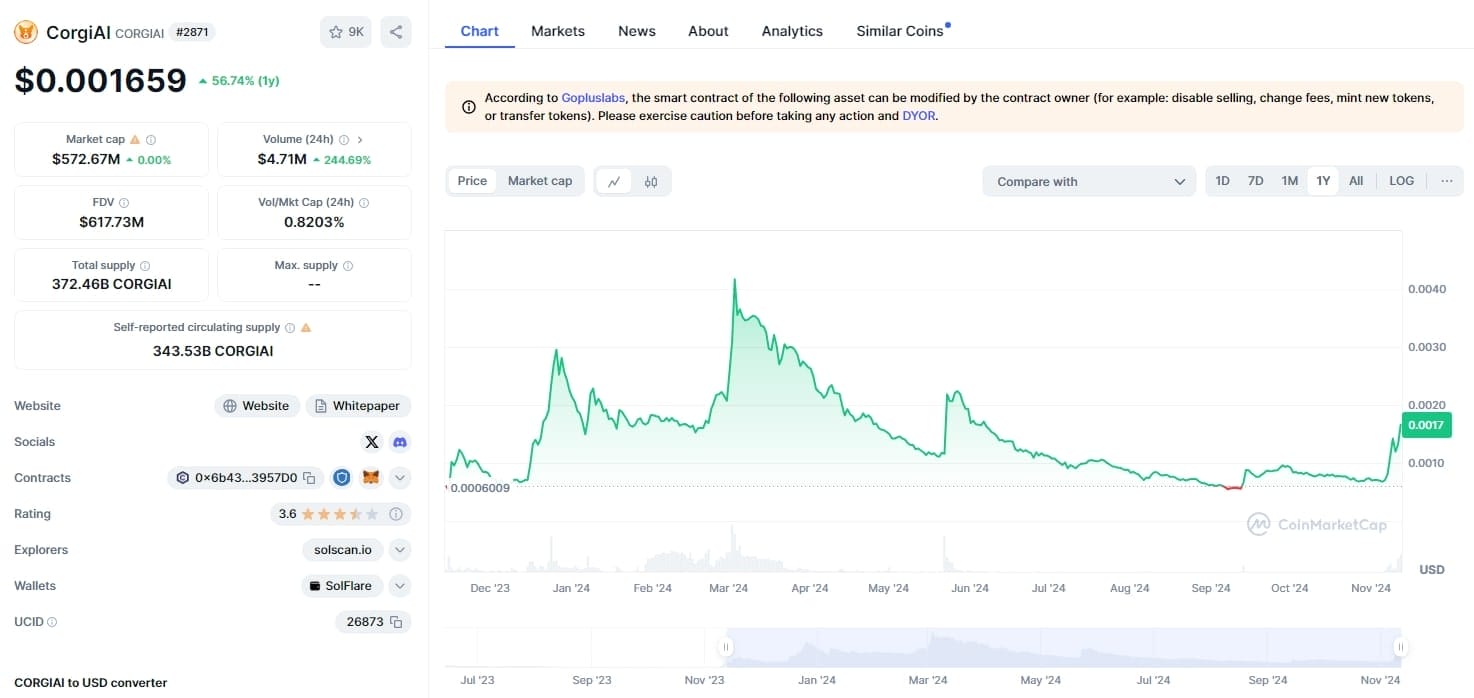Open the SolFlare wallet link
1474x698 pixels.
pos(341,586)
